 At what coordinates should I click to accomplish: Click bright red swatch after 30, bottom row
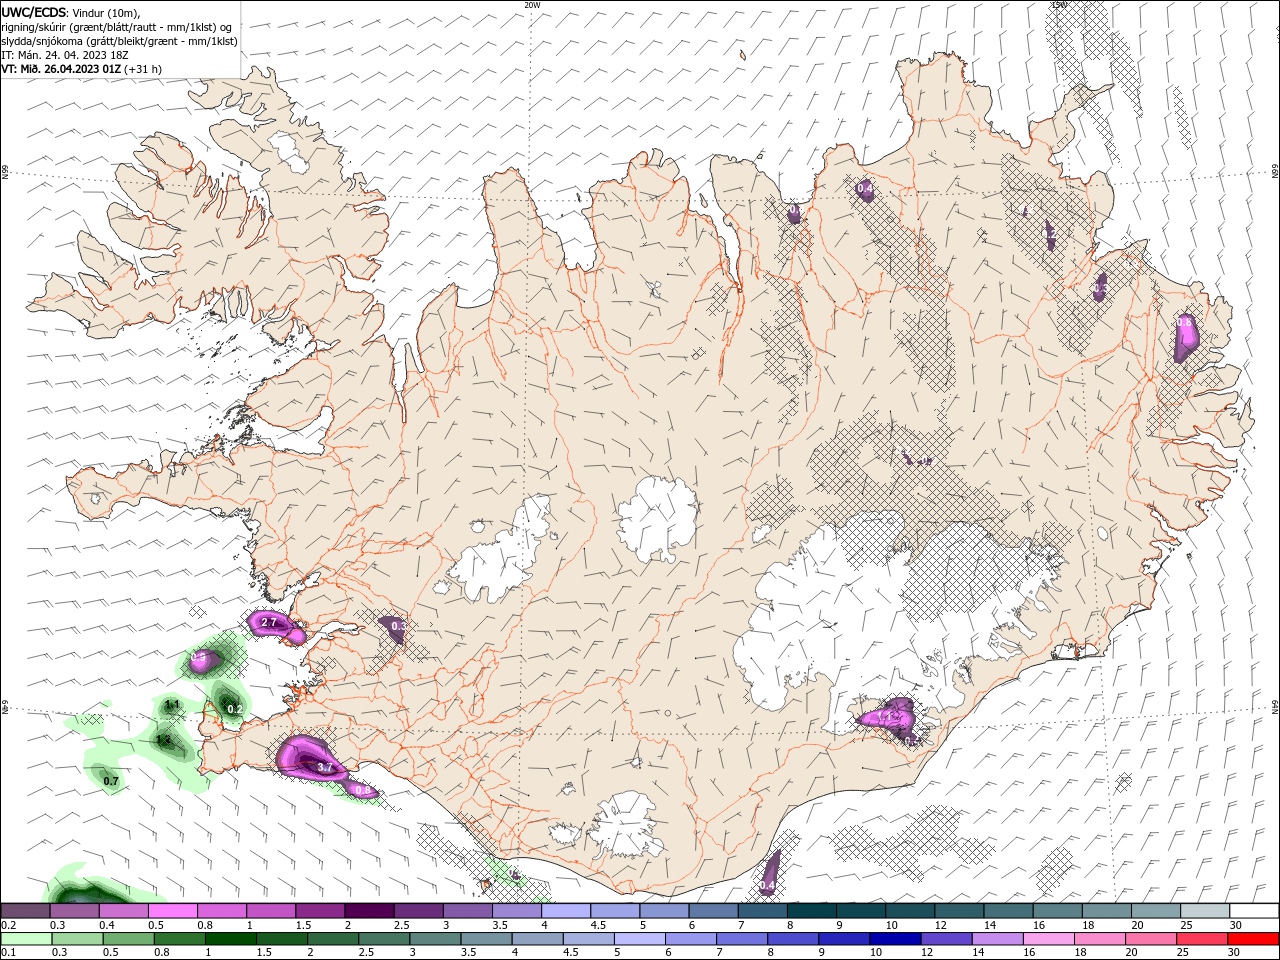[x=1252, y=939]
